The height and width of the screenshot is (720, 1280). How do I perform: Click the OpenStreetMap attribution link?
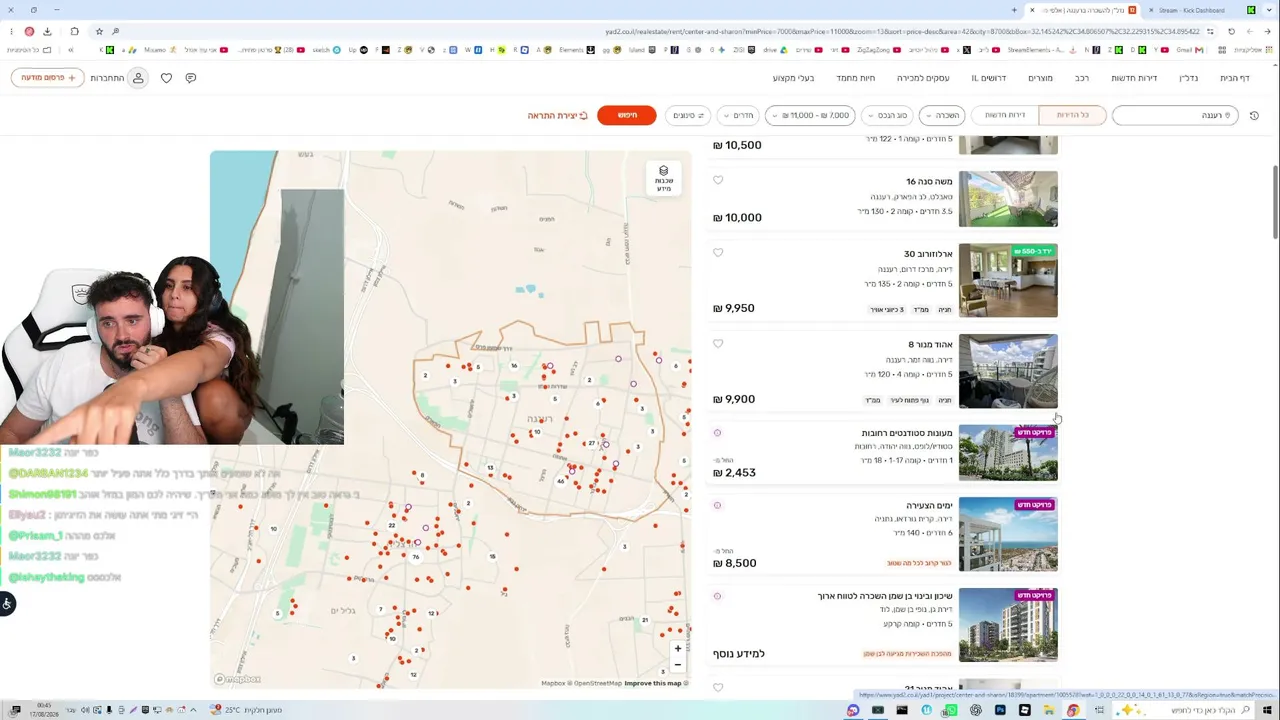click(596, 683)
